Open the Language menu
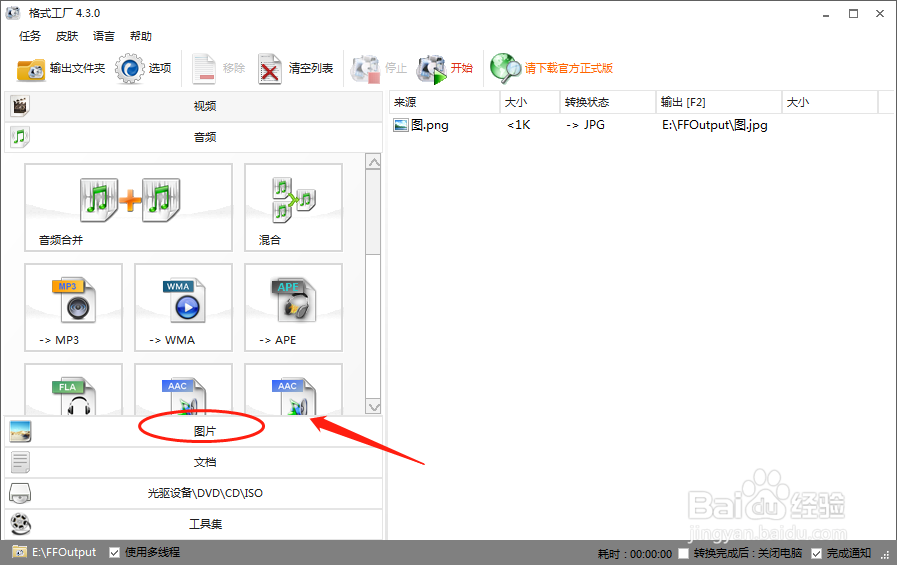Image resolution: width=897 pixels, height=565 pixels. [x=104, y=36]
